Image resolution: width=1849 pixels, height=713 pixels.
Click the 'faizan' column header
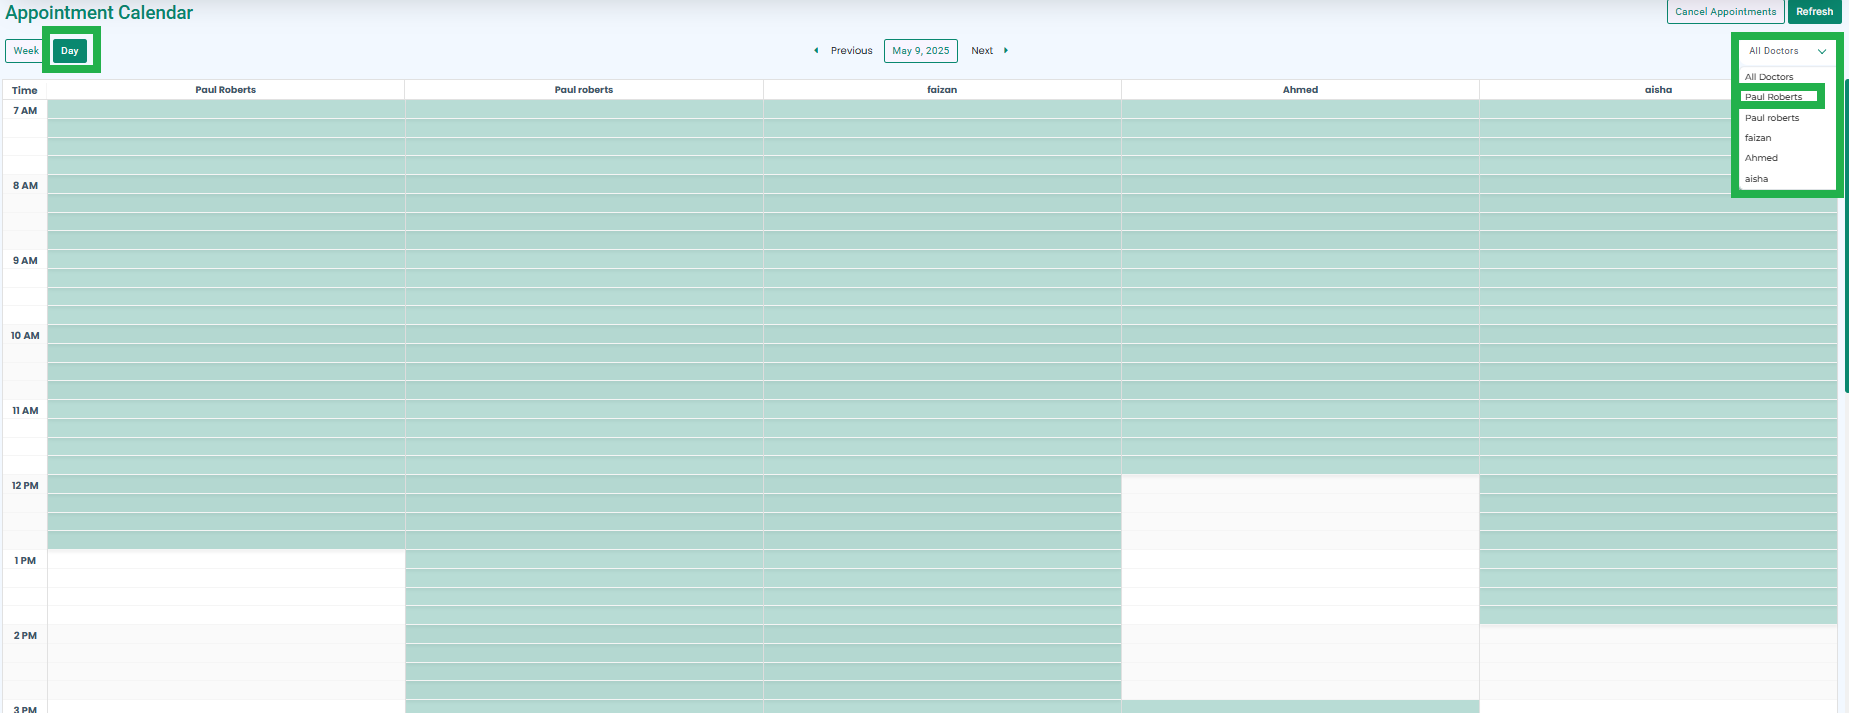pyautogui.click(x=942, y=90)
